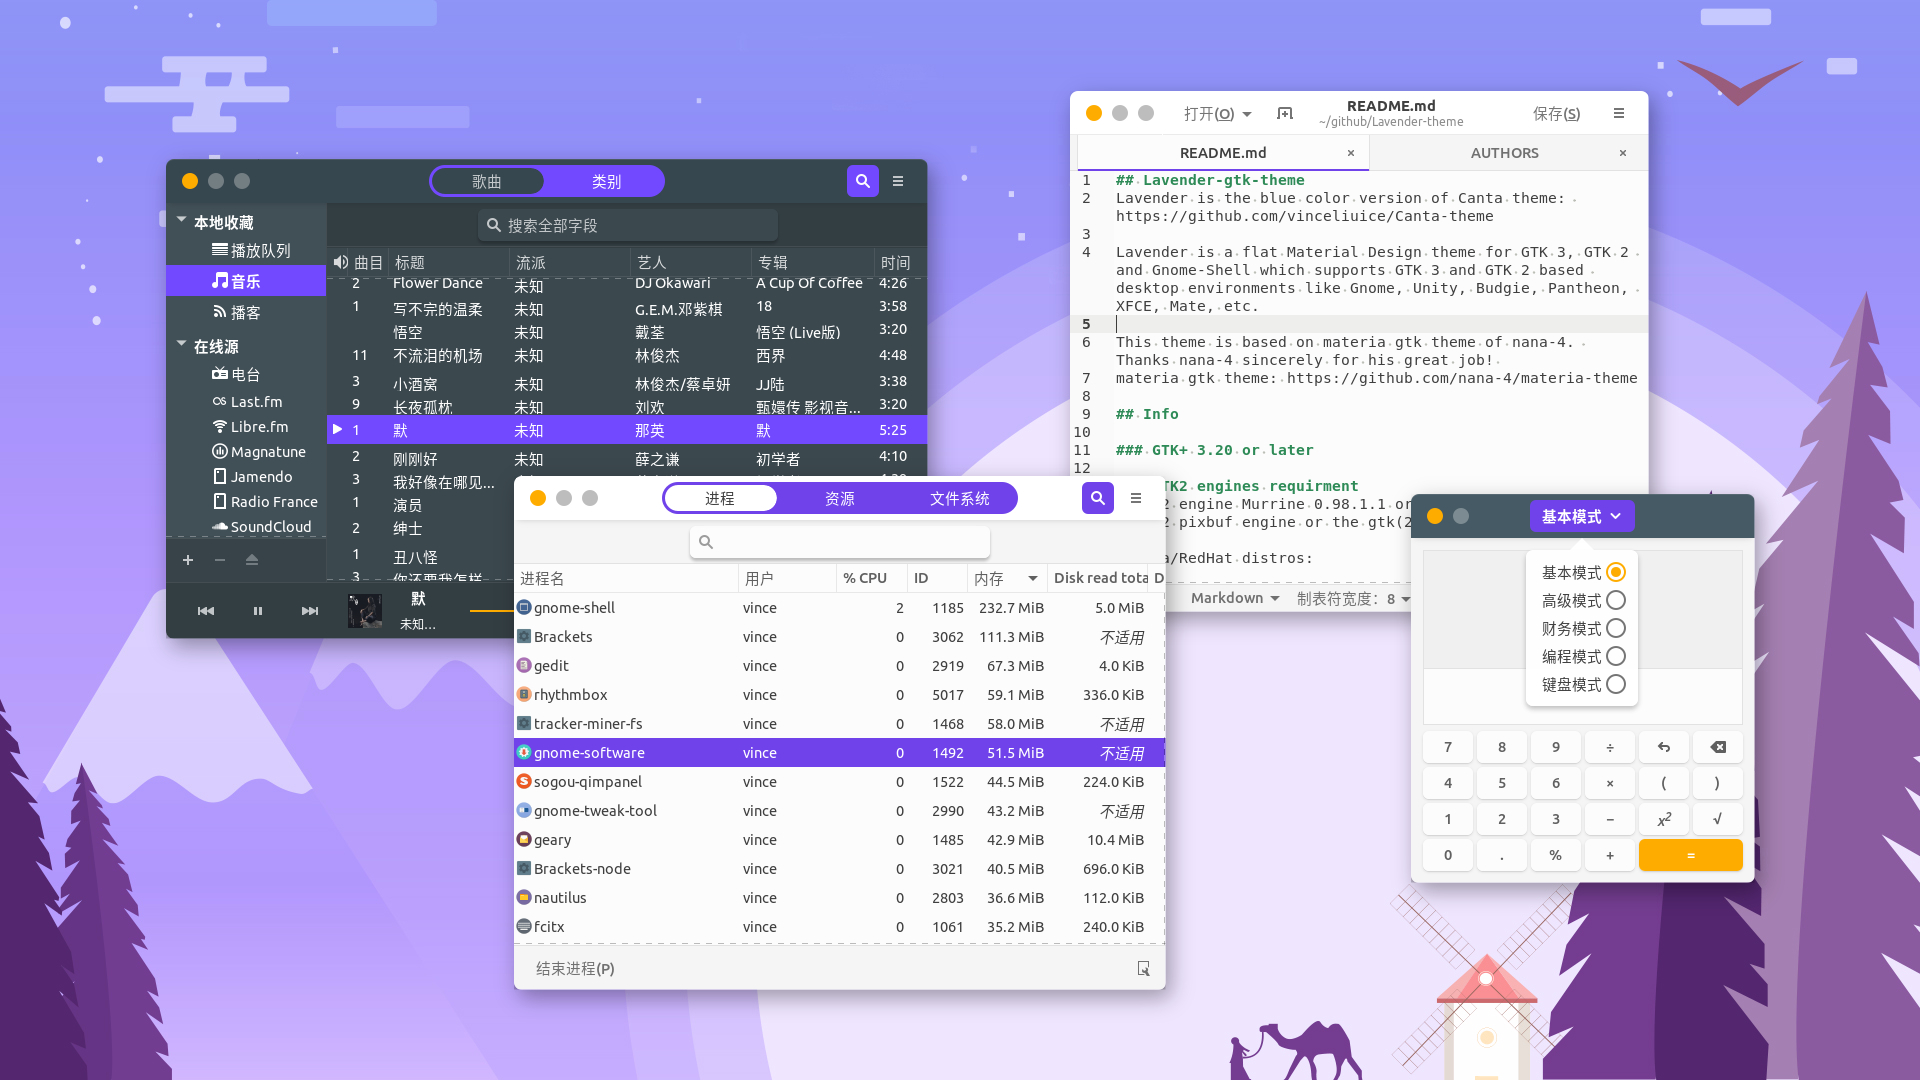Click the calculator backspace icon

tap(1718, 748)
